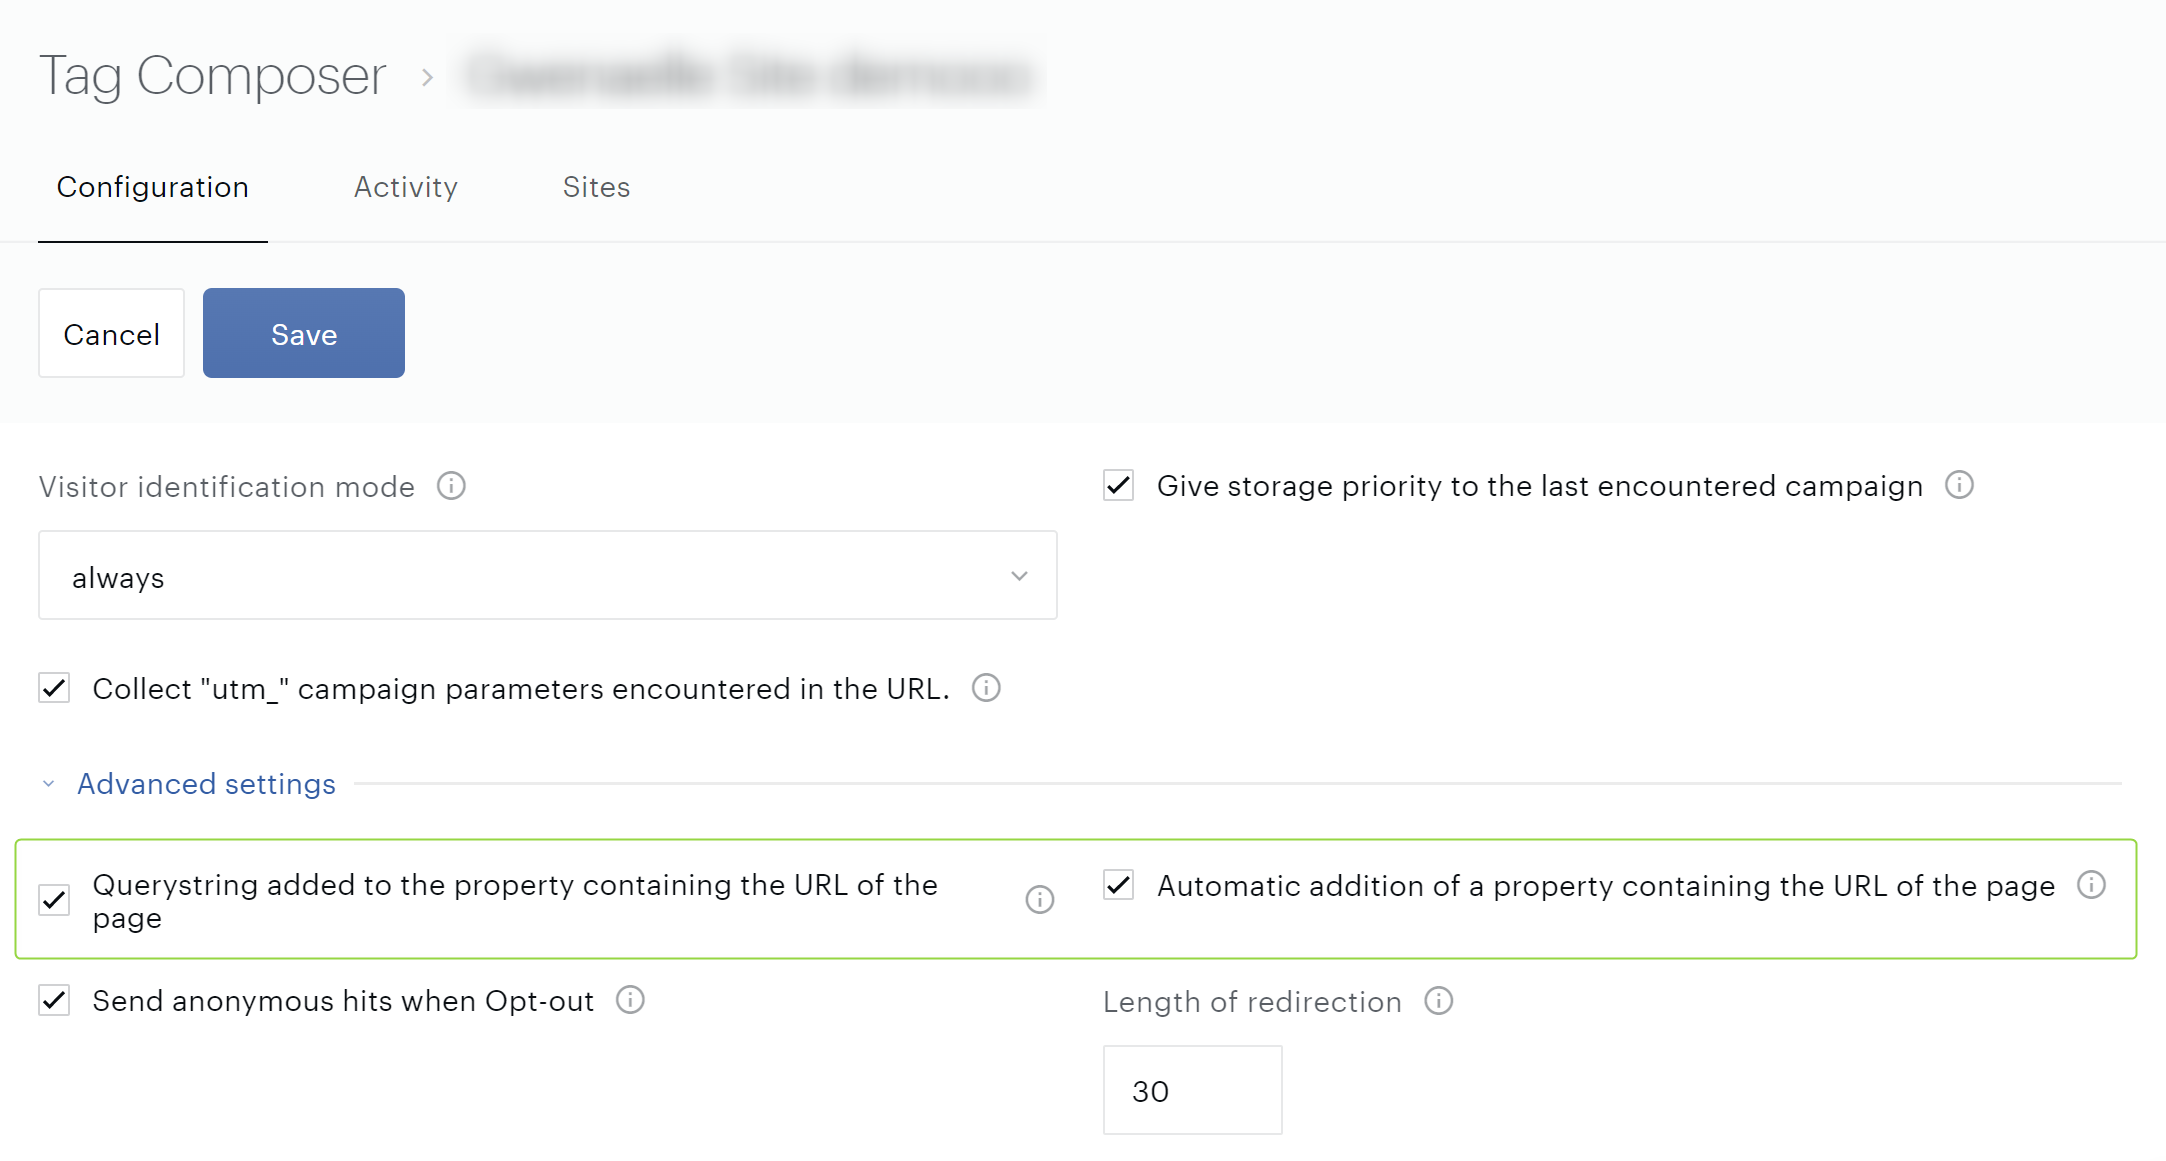The width and height of the screenshot is (2166, 1161).
Task: Collapse the Advanced settings section
Action: pyautogui.click(x=205, y=784)
